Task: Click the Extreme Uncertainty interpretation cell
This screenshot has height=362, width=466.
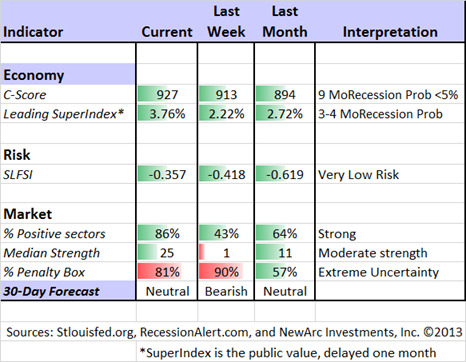Action: click(378, 272)
